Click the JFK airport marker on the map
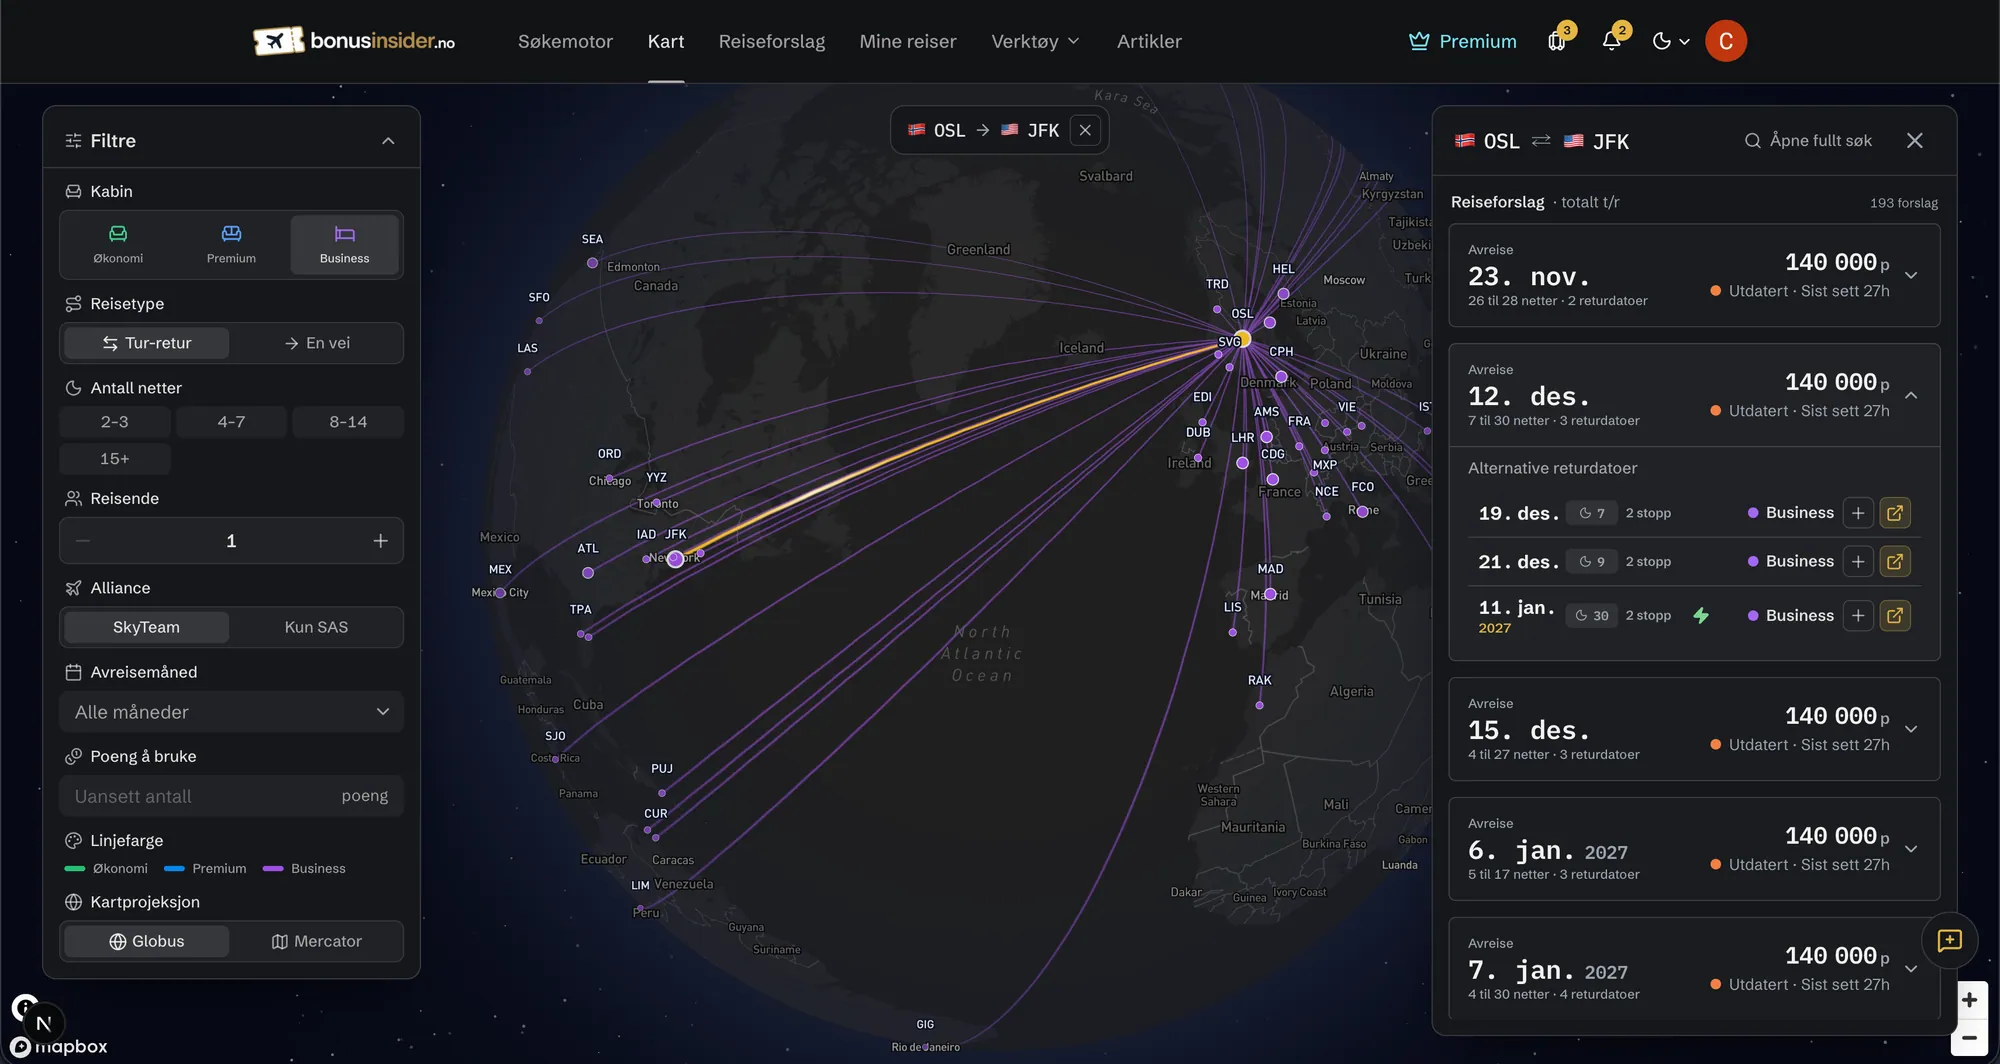Viewport: 2000px width, 1064px height. [676, 559]
